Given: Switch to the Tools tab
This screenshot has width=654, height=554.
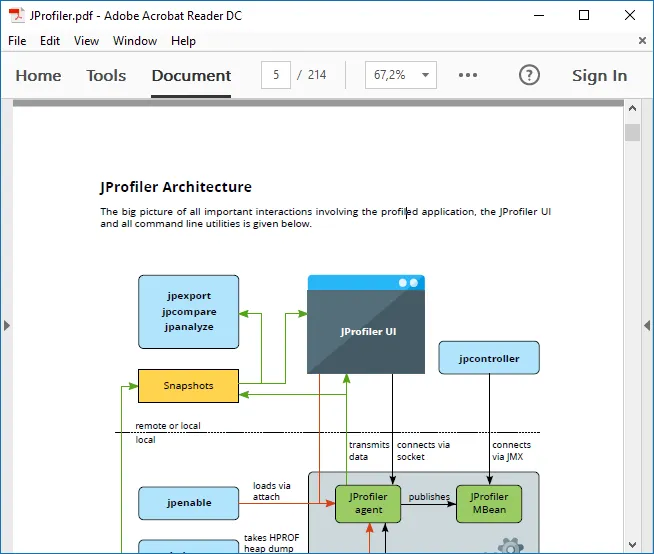Looking at the screenshot, I should pos(106,76).
